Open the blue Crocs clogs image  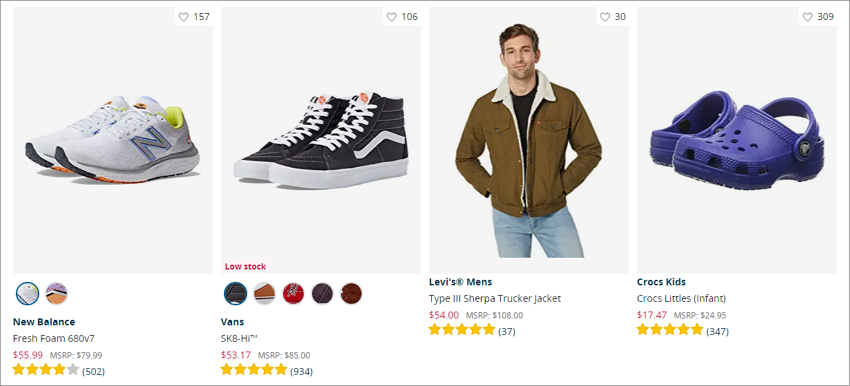tap(737, 140)
